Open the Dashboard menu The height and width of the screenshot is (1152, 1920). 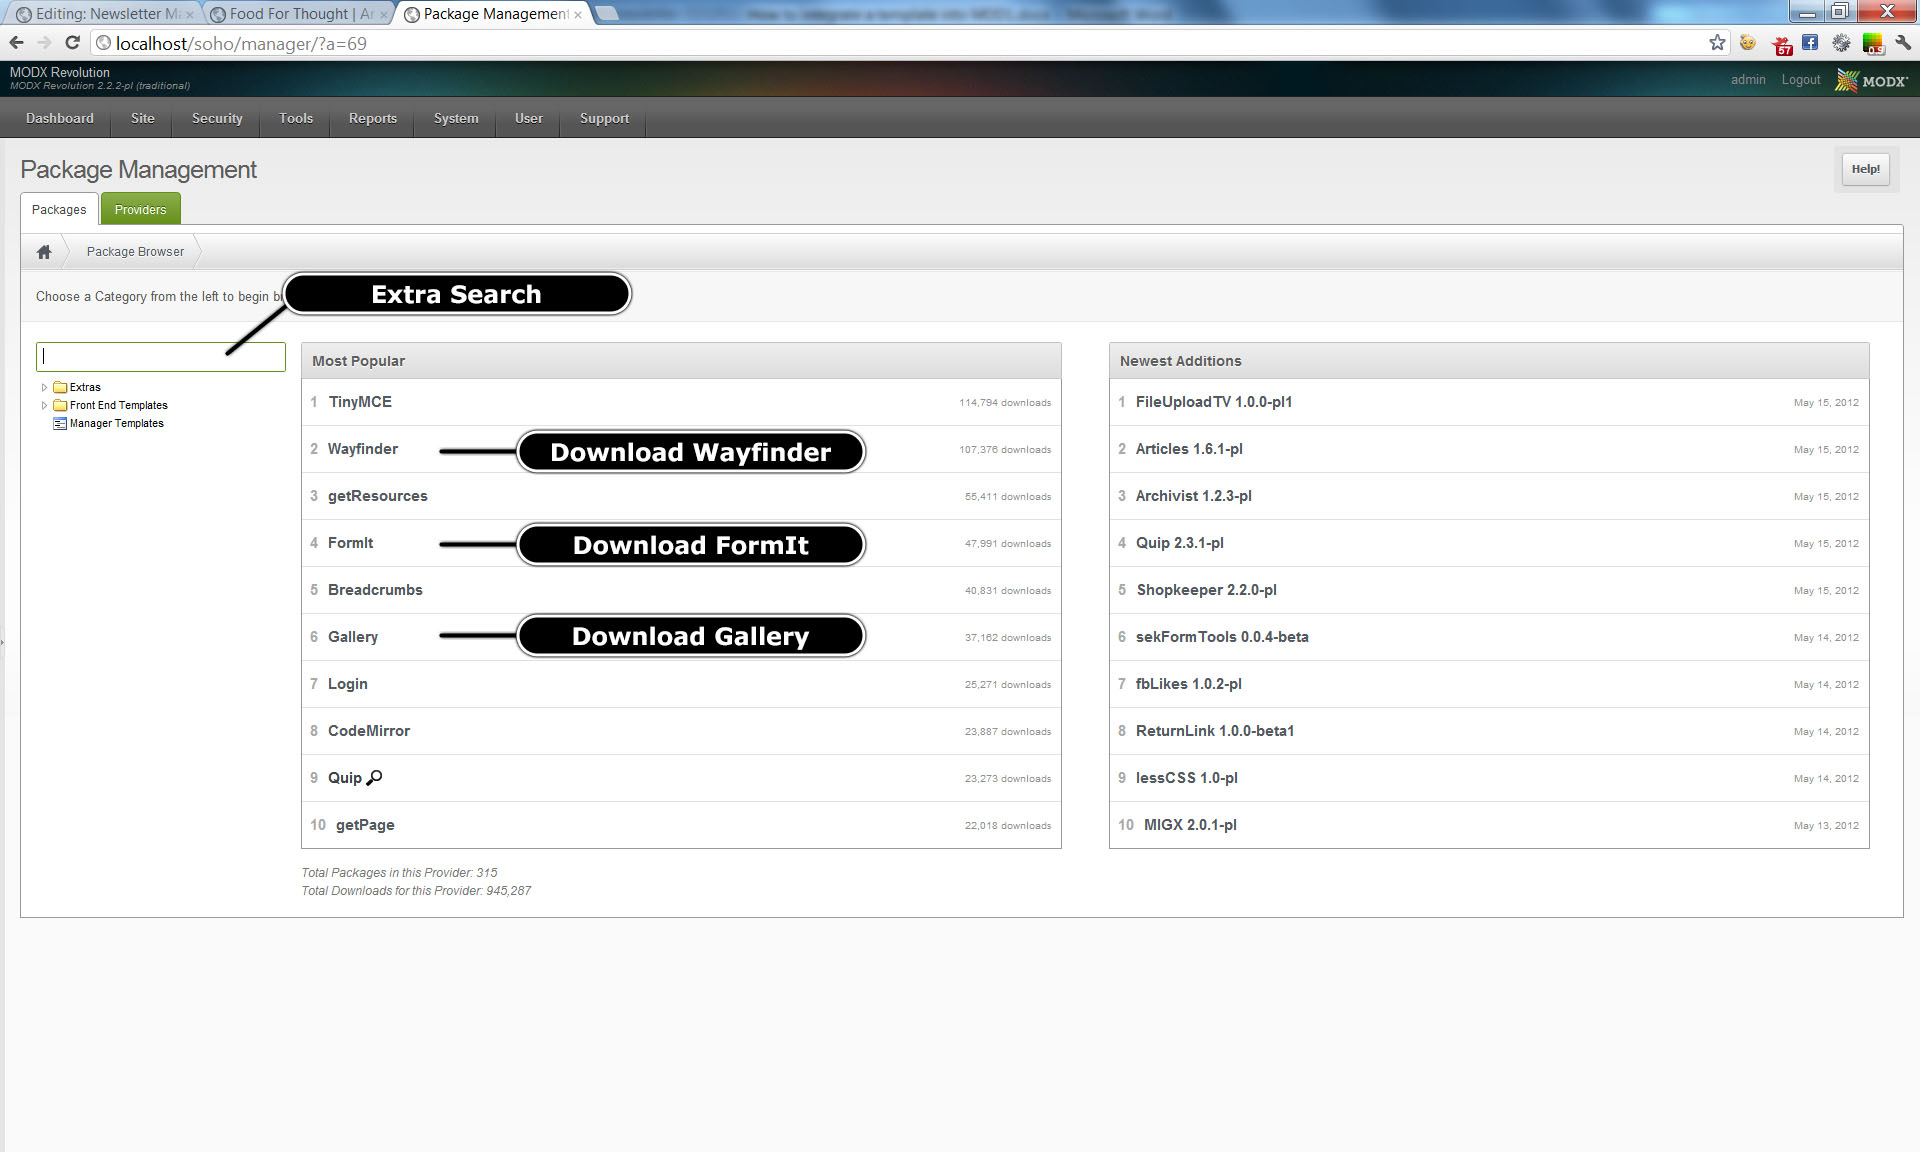(60, 118)
